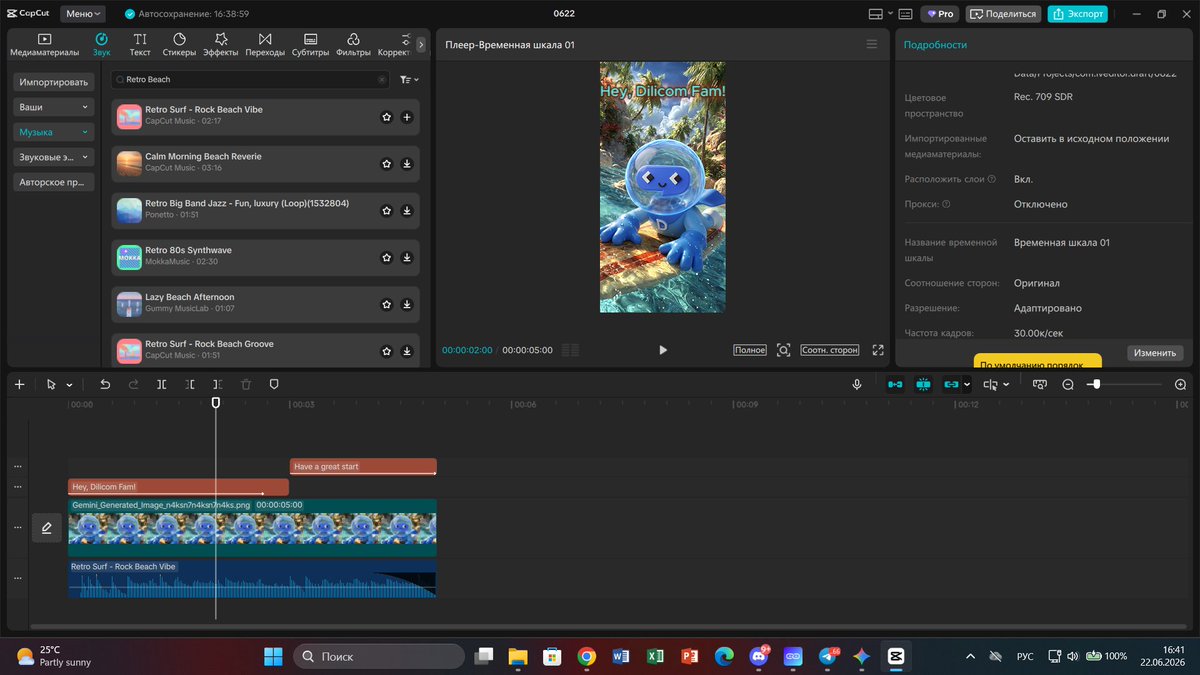
Task: Toggle auto snapping on the timeline
Action: (923, 384)
